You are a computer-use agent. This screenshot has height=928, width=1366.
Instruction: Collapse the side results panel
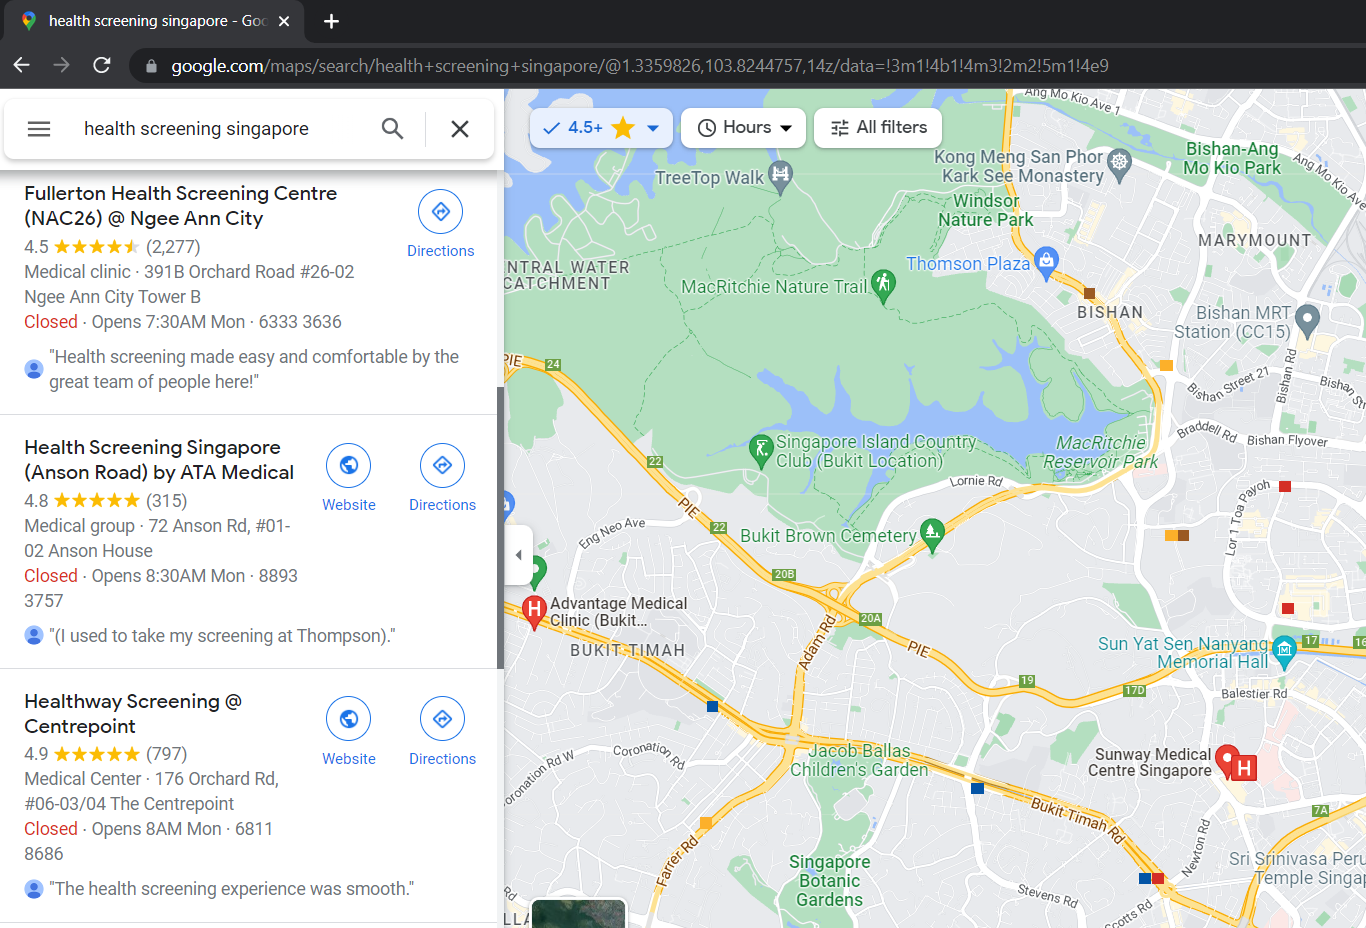pyautogui.click(x=518, y=554)
